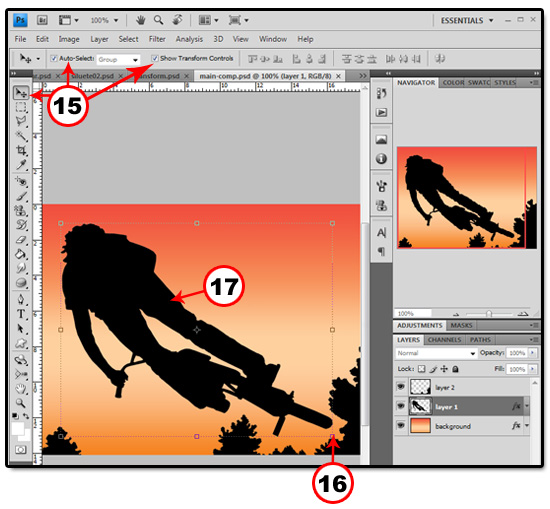Screen dimensions: 550x509
Task: Select the Crop tool
Action: click(21, 150)
